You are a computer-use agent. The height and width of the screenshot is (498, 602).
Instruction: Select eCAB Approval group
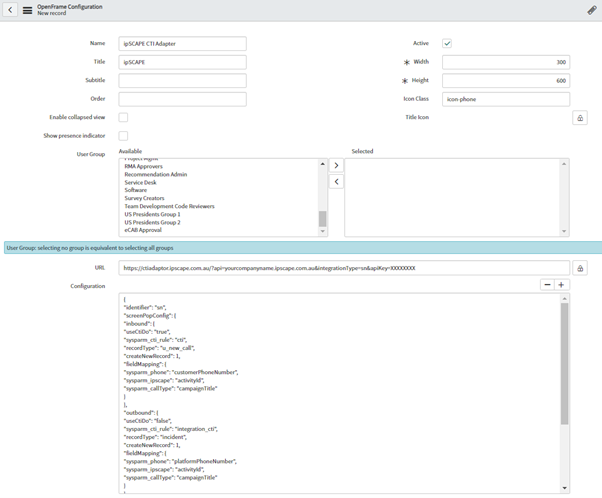143,230
